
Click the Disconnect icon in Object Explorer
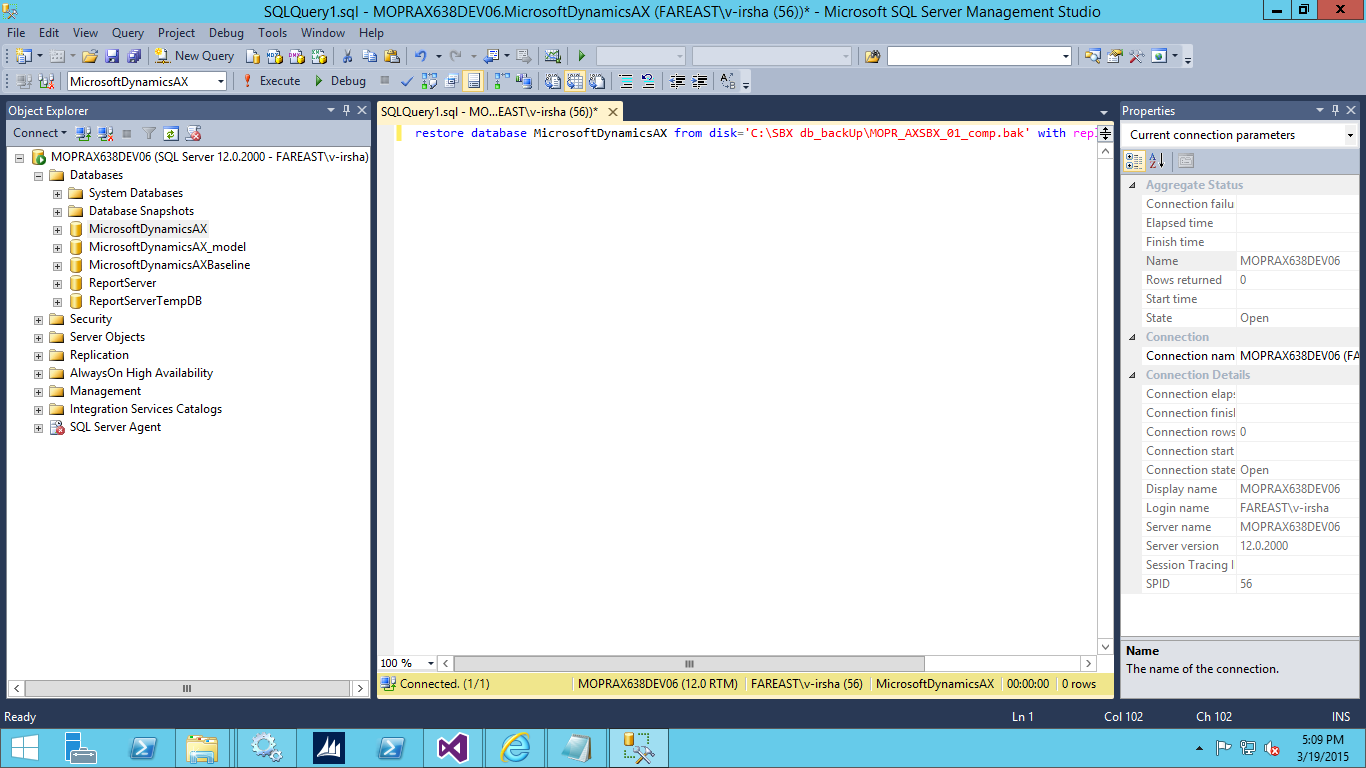(105, 133)
